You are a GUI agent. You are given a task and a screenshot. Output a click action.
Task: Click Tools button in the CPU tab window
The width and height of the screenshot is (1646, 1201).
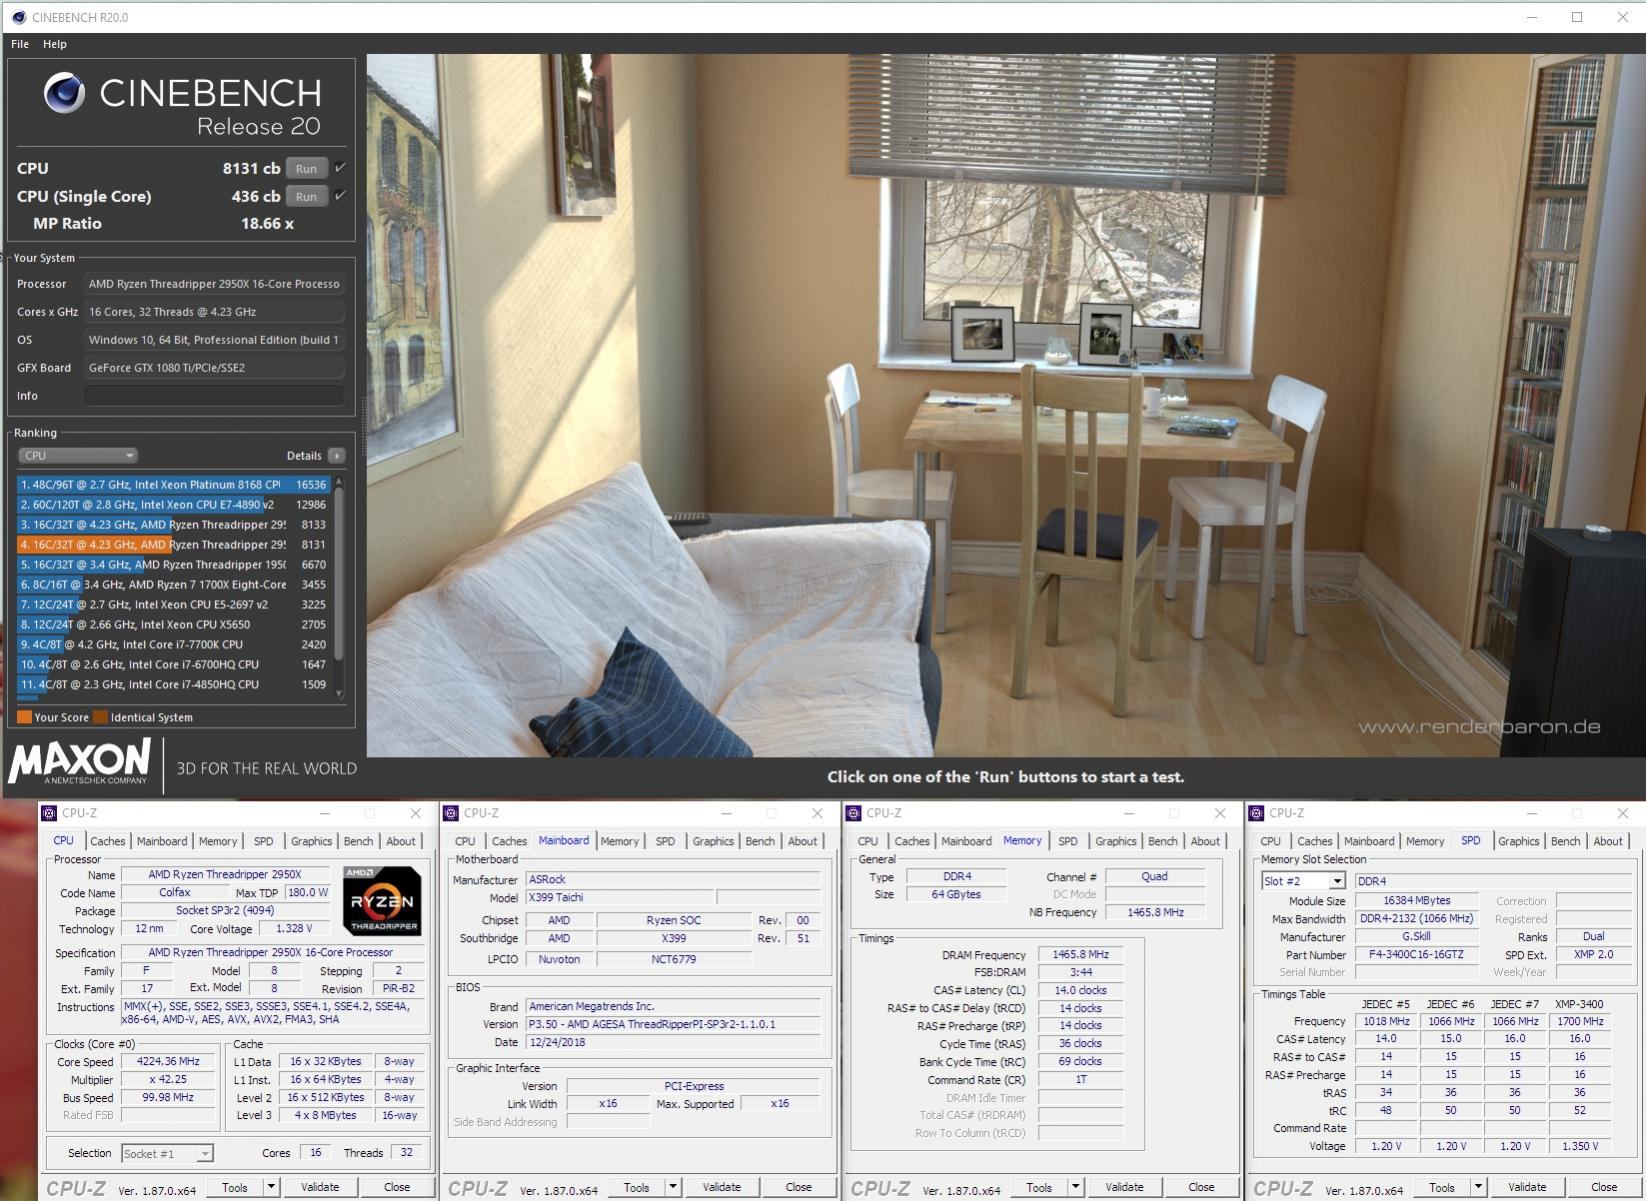point(235,1187)
